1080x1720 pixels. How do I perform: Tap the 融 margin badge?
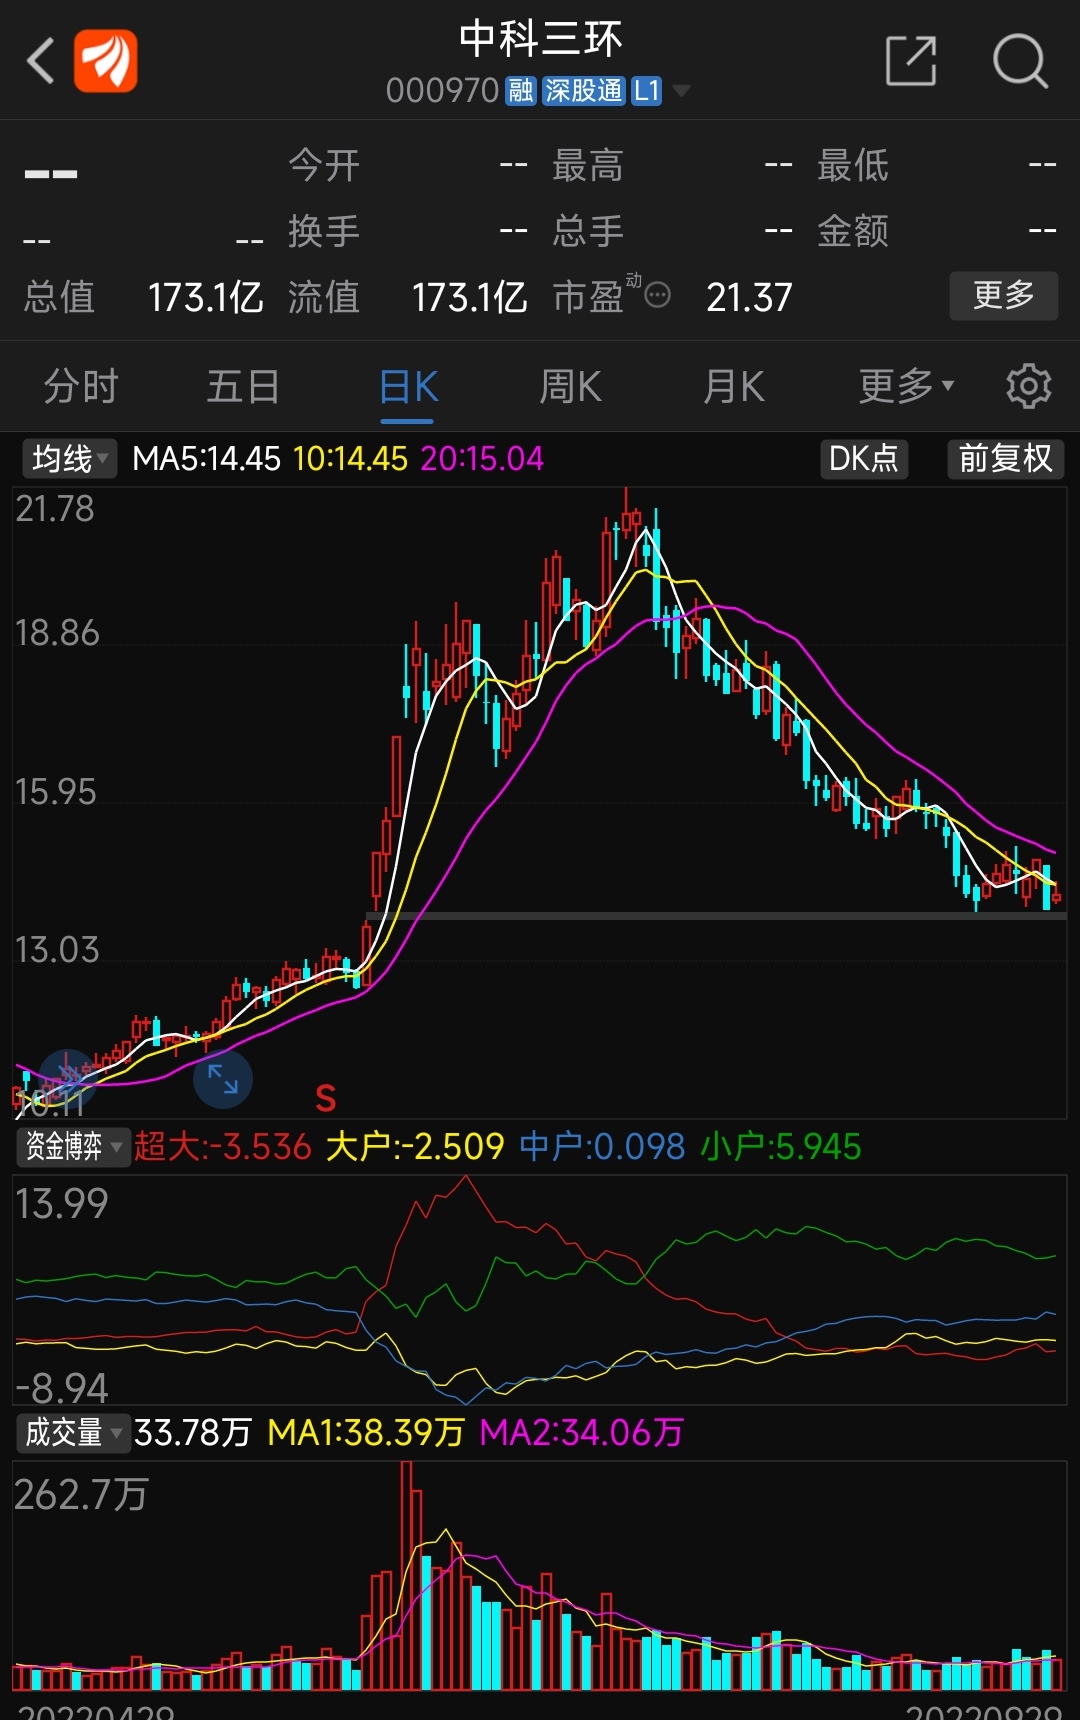pos(520,91)
